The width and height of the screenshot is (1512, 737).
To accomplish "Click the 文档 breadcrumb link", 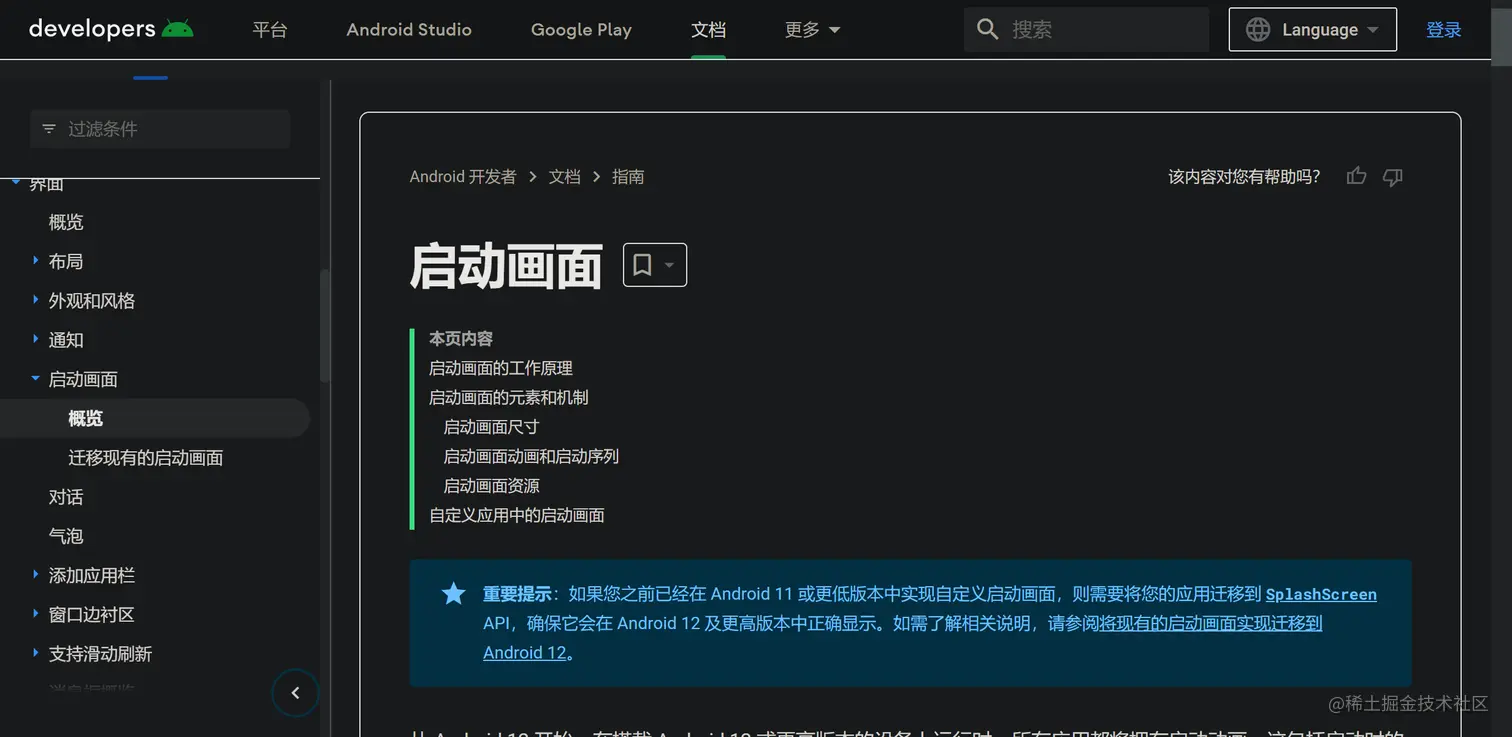I will (x=564, y=177).
